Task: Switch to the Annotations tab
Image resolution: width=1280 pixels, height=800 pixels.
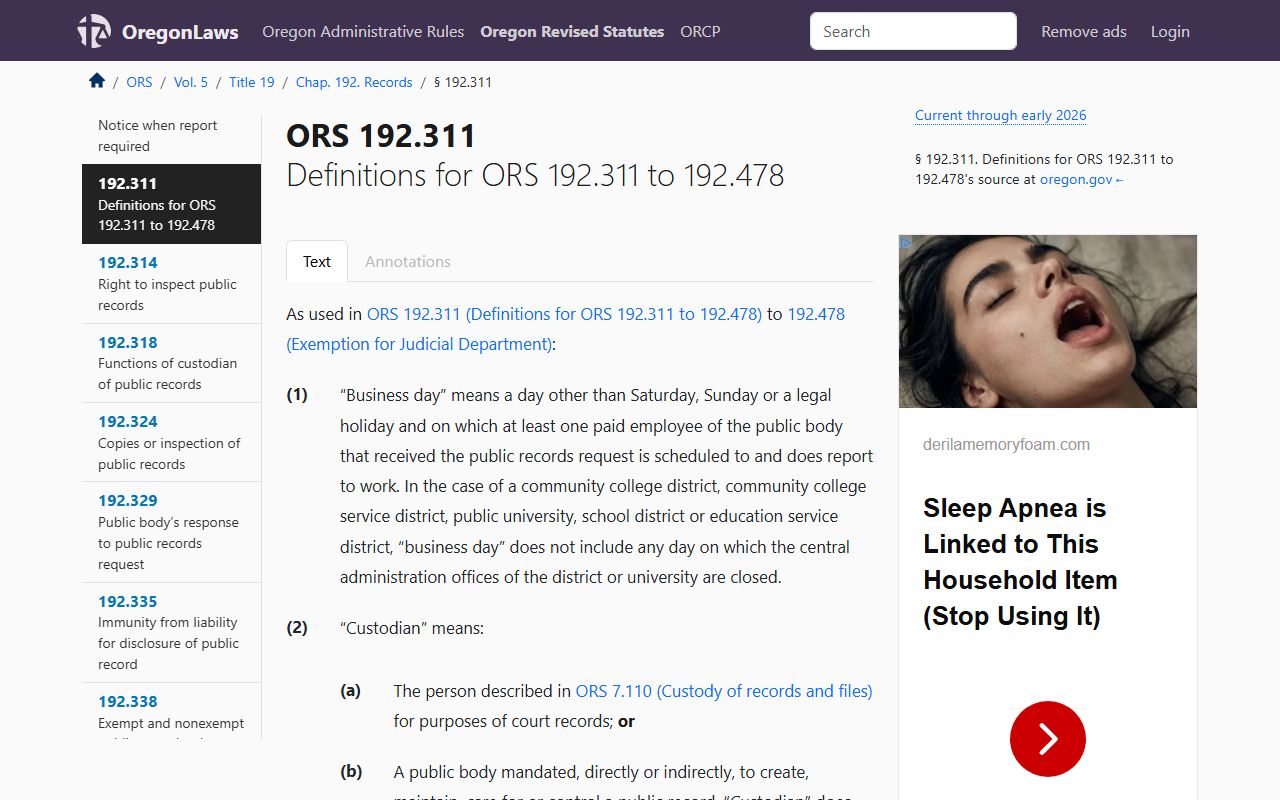Action: (x=408, y=261)
